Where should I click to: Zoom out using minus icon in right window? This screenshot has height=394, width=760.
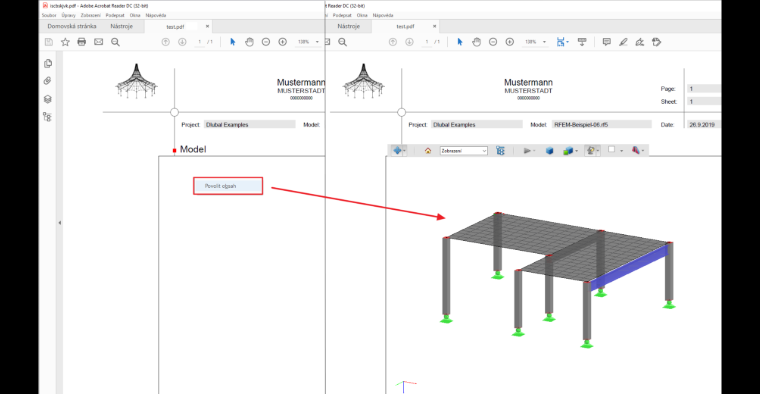[493, 42]
